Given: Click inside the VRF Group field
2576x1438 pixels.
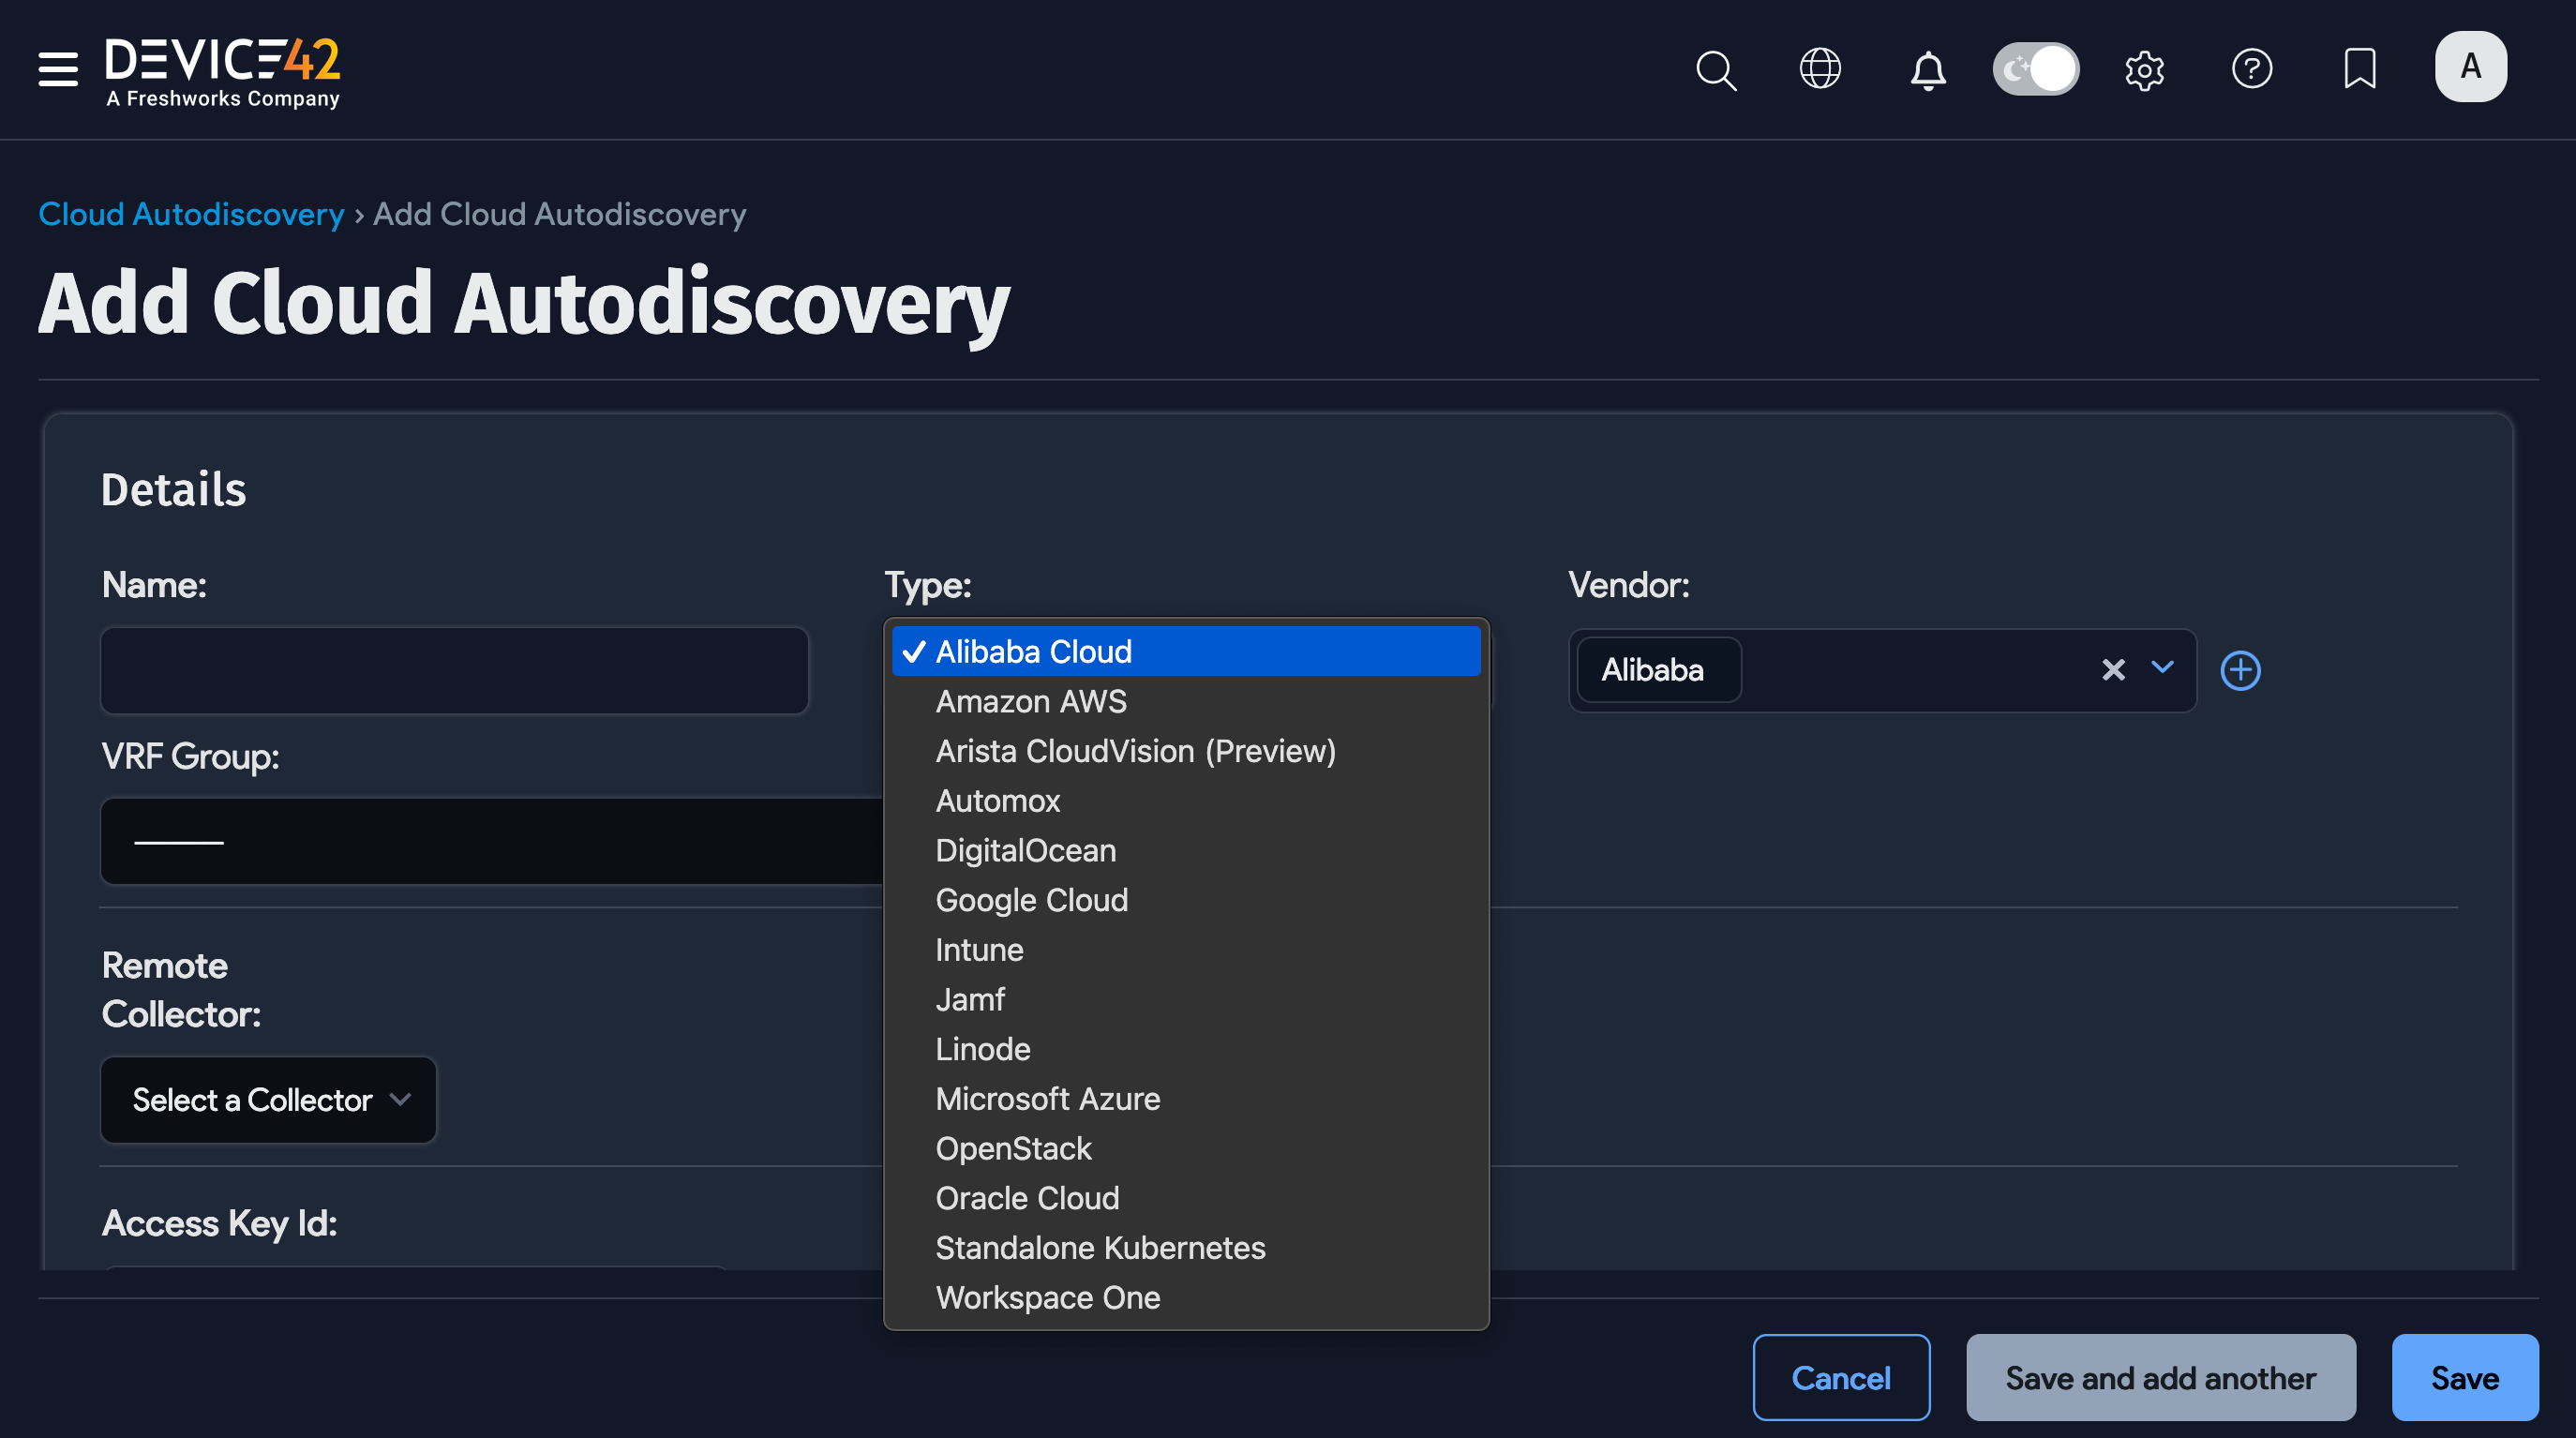Looking at the screenshot, I should point(490,841).
